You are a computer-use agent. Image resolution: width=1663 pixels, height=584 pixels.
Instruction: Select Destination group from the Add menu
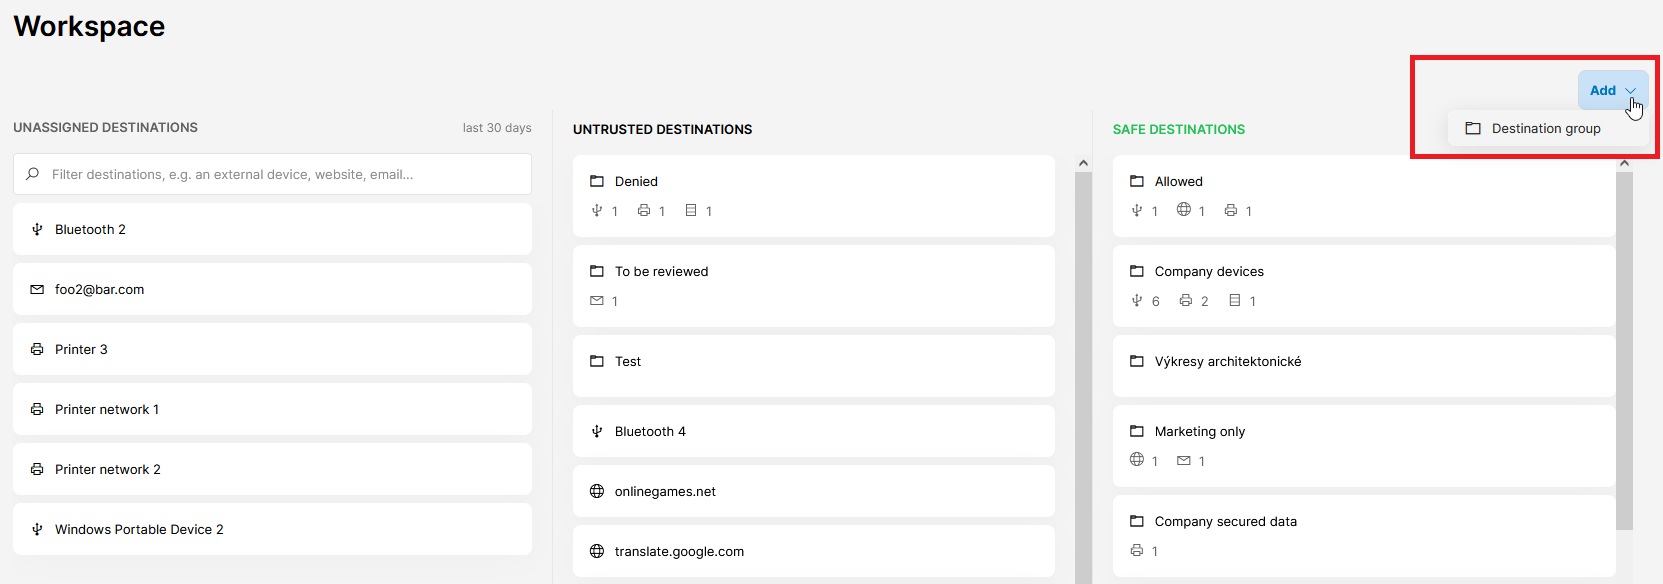1545,128
